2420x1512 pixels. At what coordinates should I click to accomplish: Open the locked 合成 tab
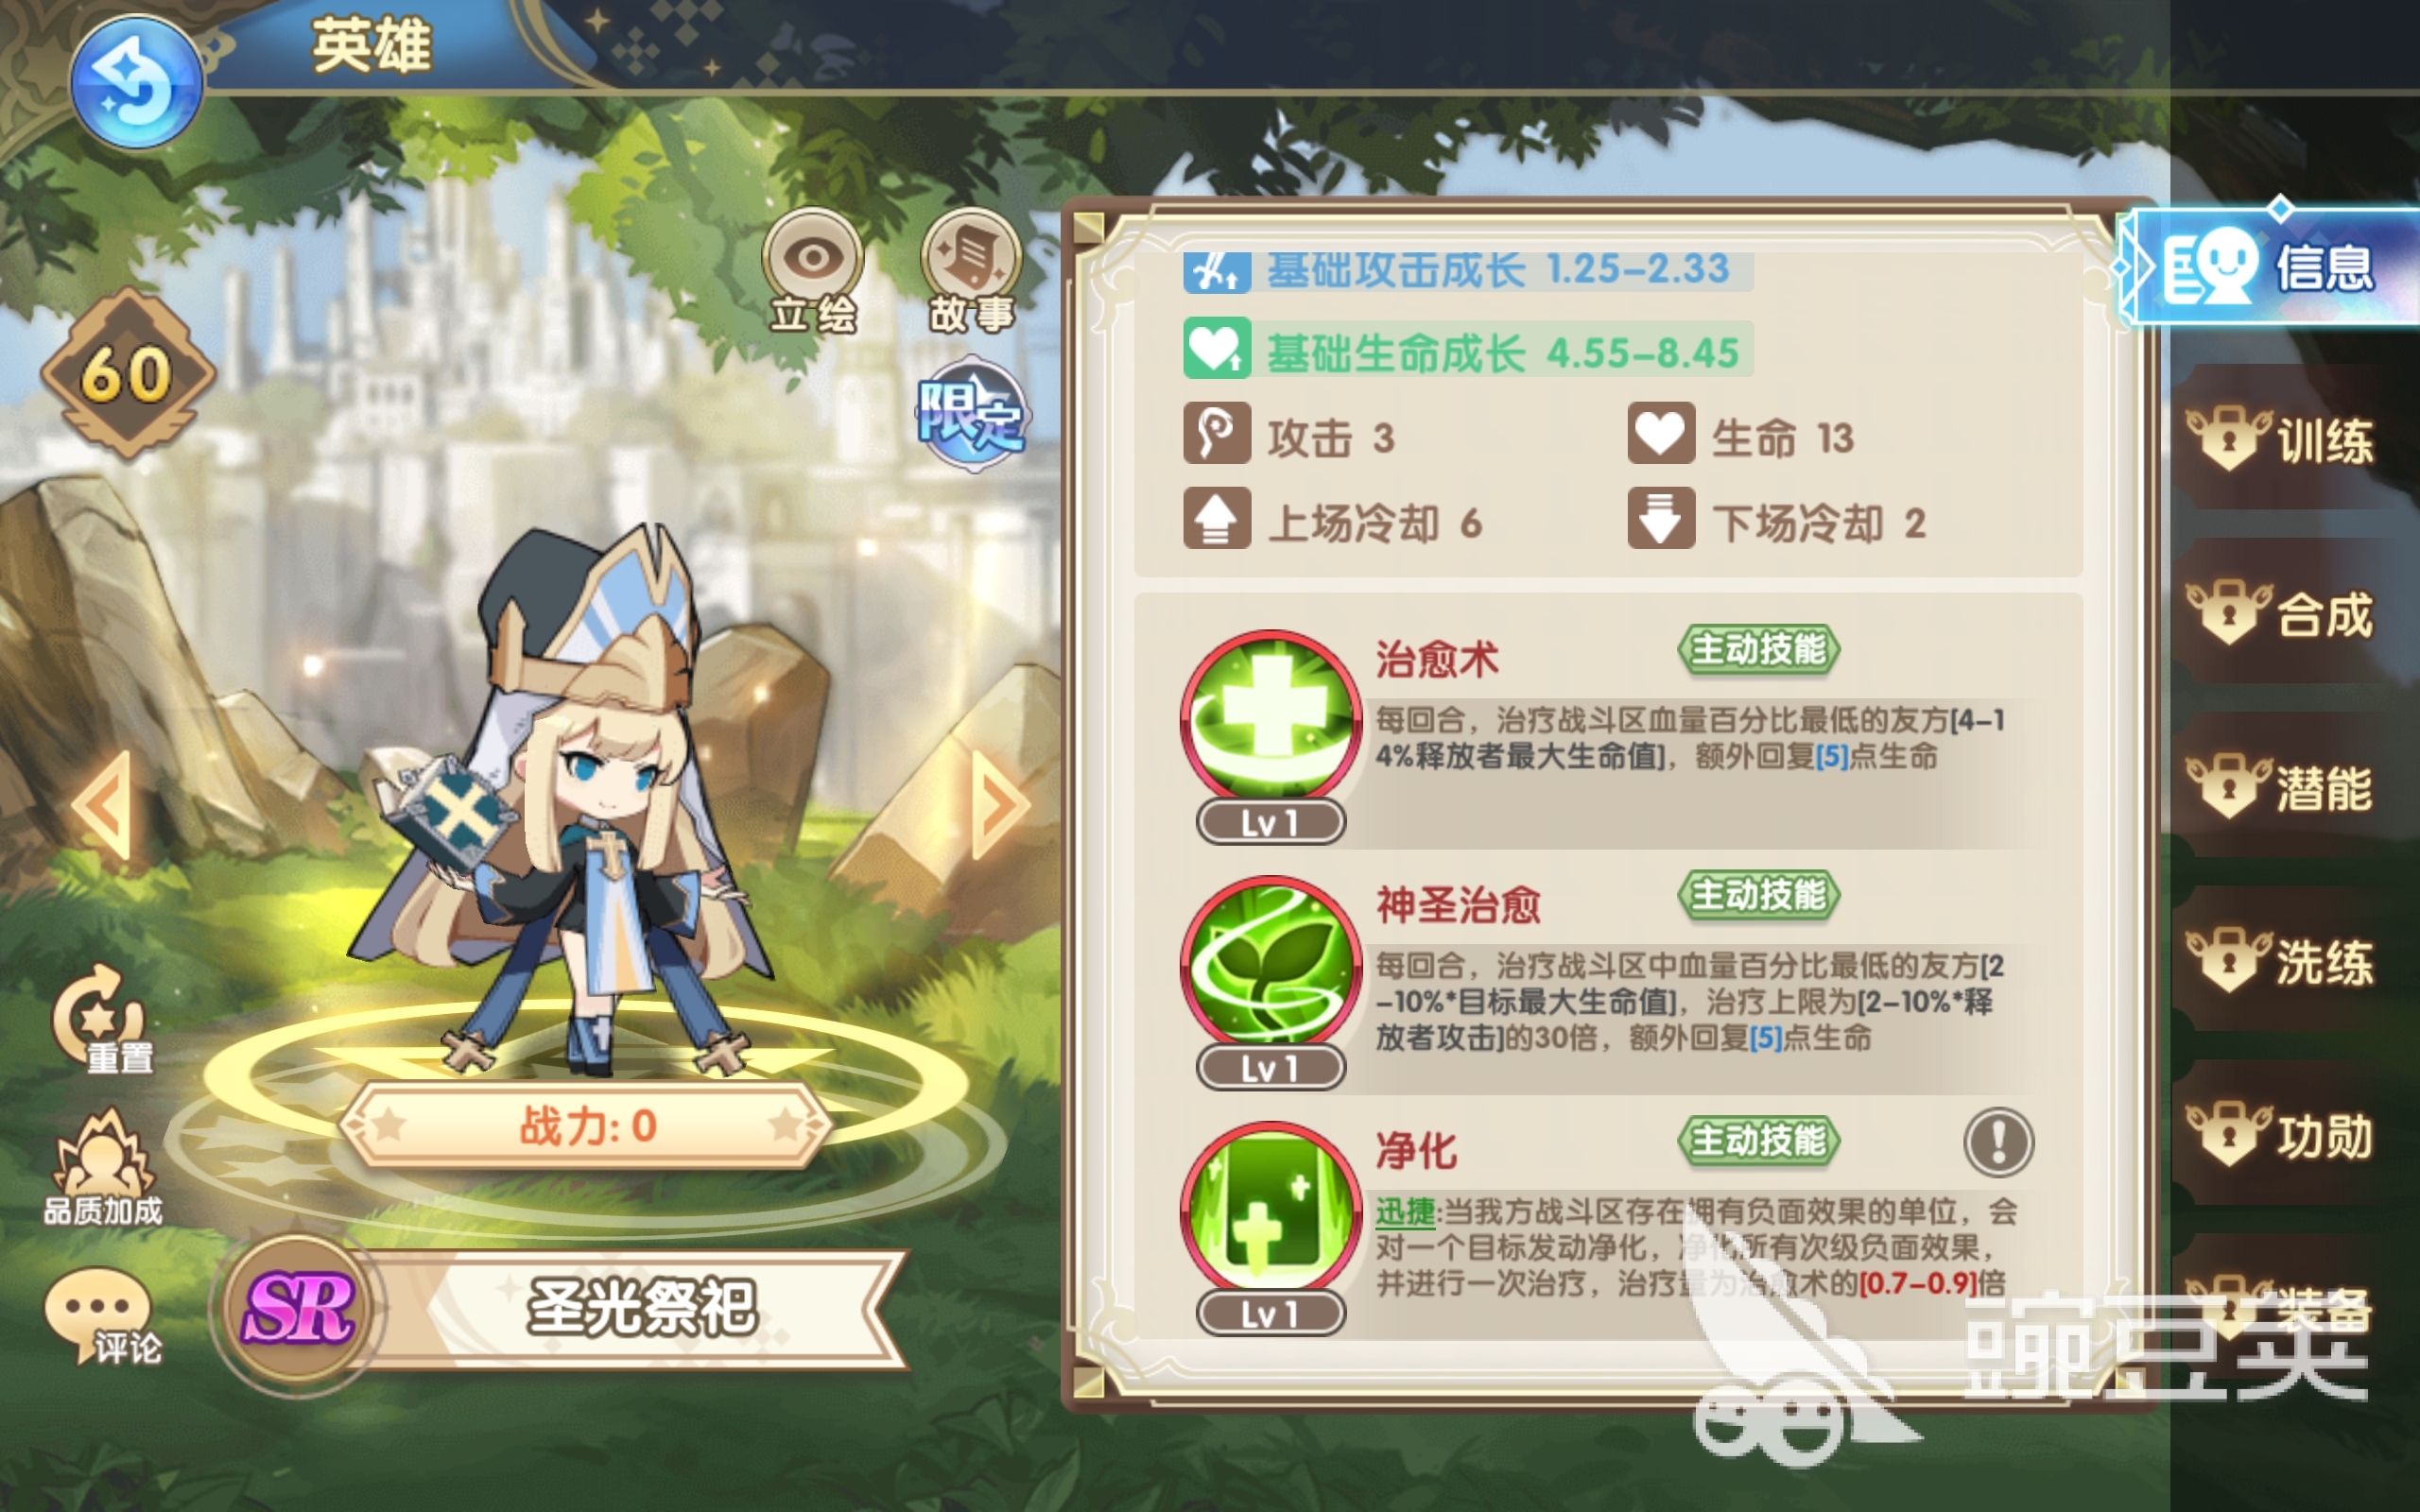click(2285, 614)
